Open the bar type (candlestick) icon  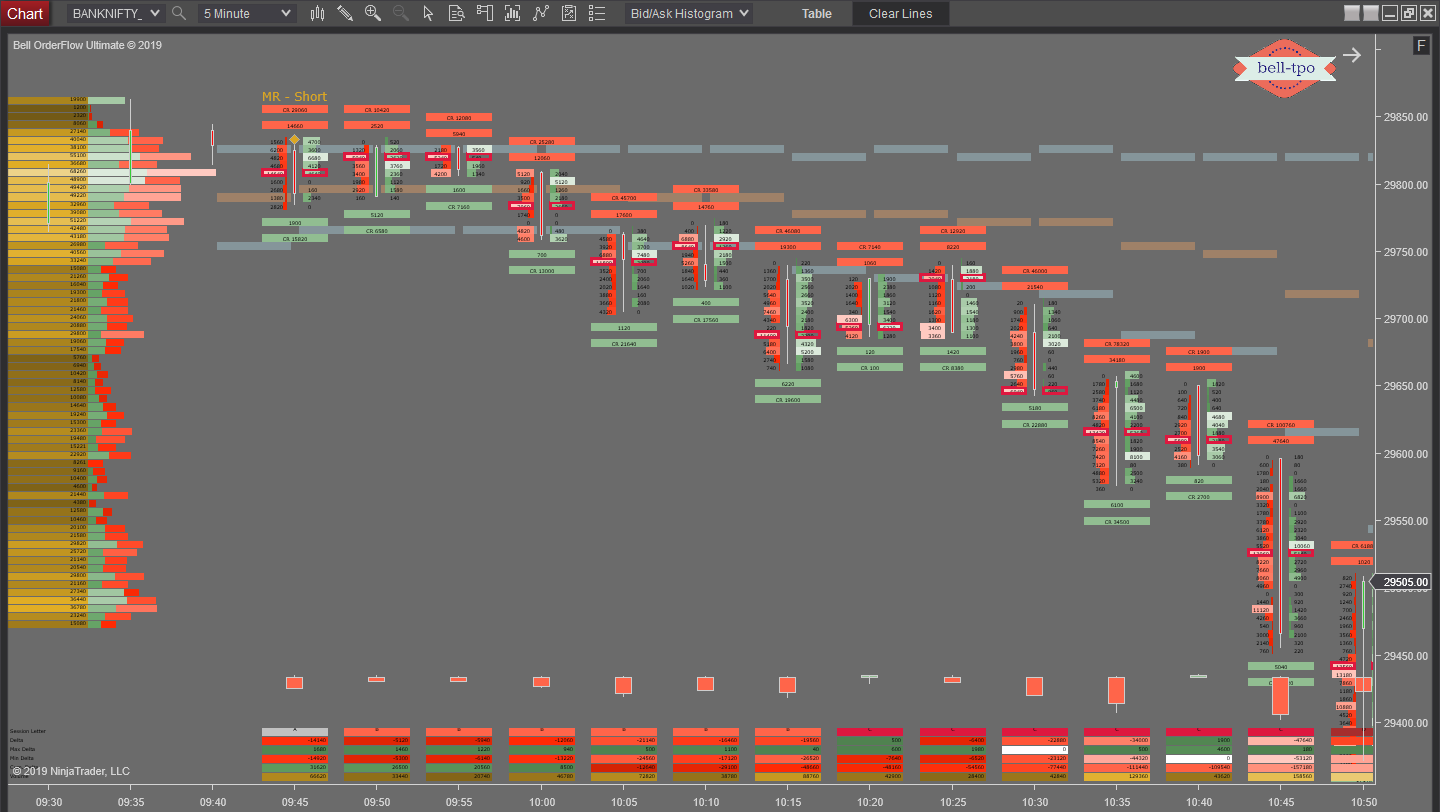tap(318, 14)
